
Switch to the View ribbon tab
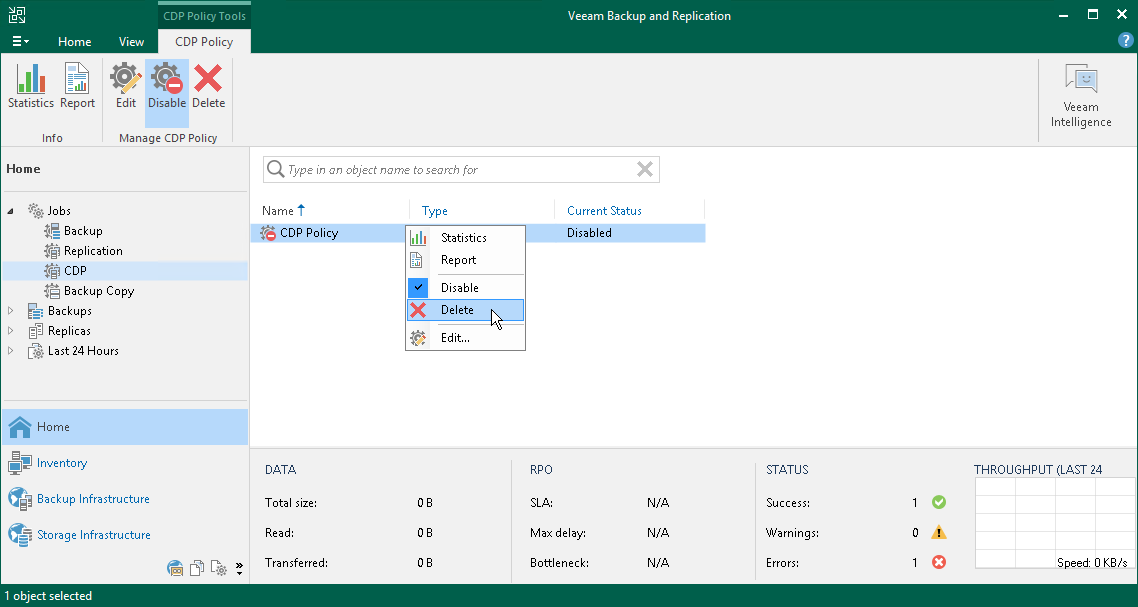(x=131, y=42)
